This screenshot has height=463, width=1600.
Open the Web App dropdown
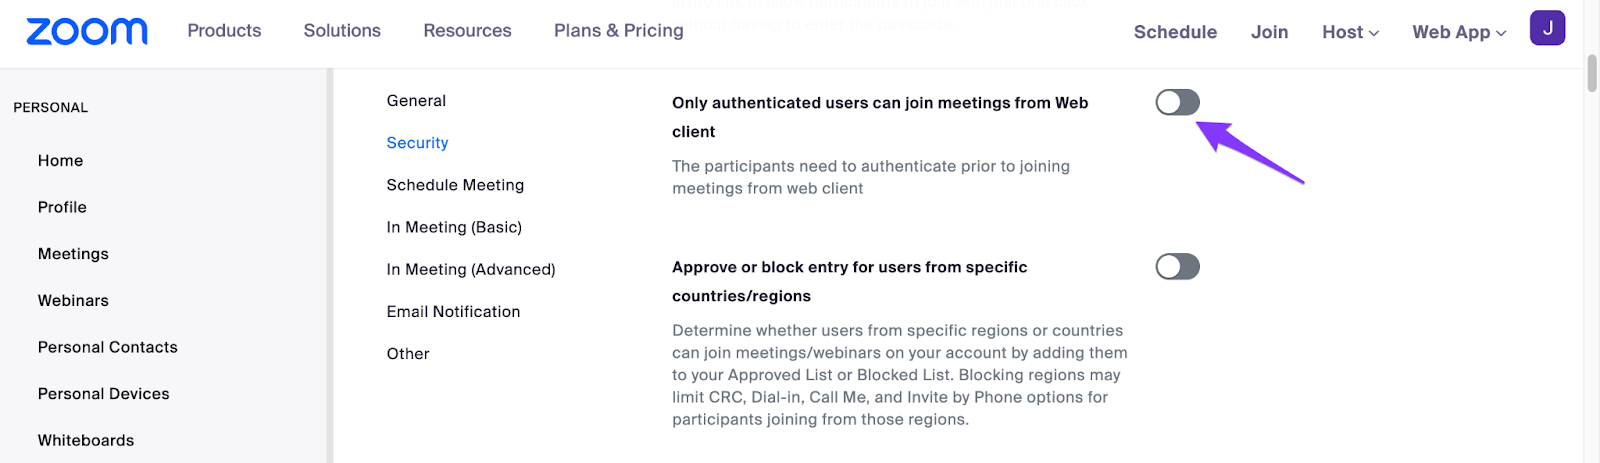pos(1458,32)
